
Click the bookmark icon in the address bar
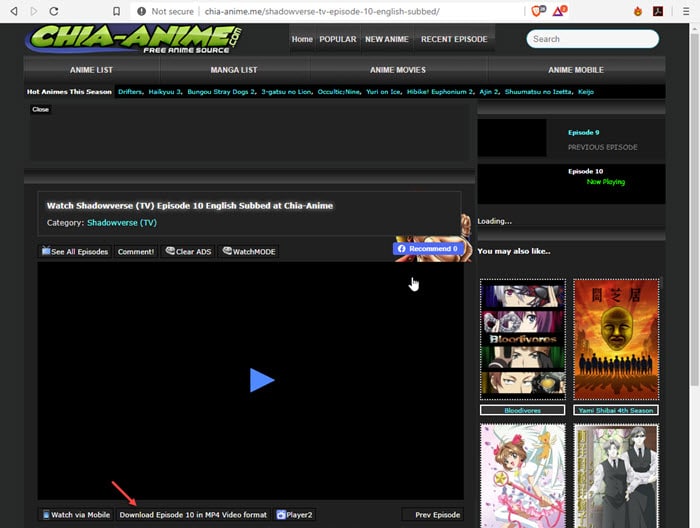116,11
